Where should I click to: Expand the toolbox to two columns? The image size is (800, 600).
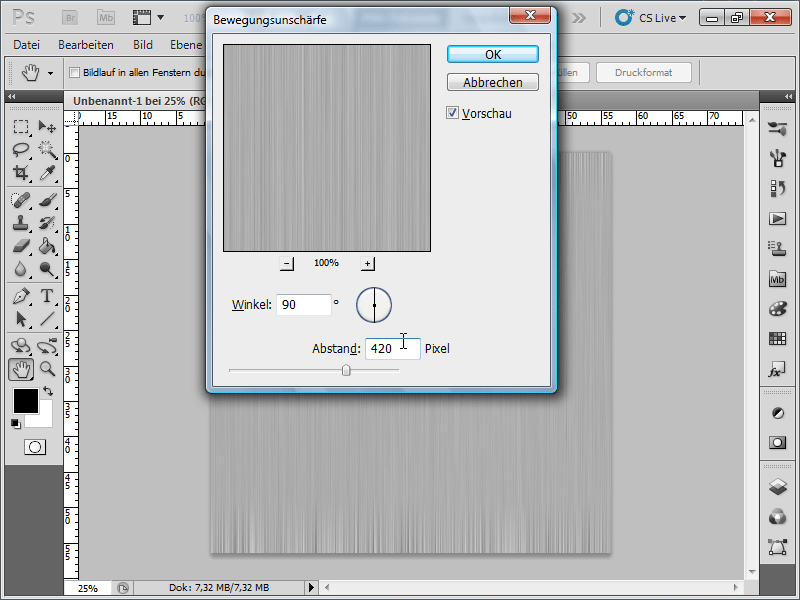coord(11,96)
